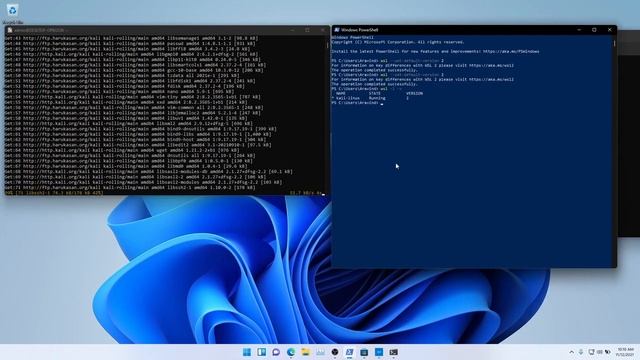640x360 pixels.
Task: Click the 'gcc-10-base' package line in terminal
Action: [134, 70]
